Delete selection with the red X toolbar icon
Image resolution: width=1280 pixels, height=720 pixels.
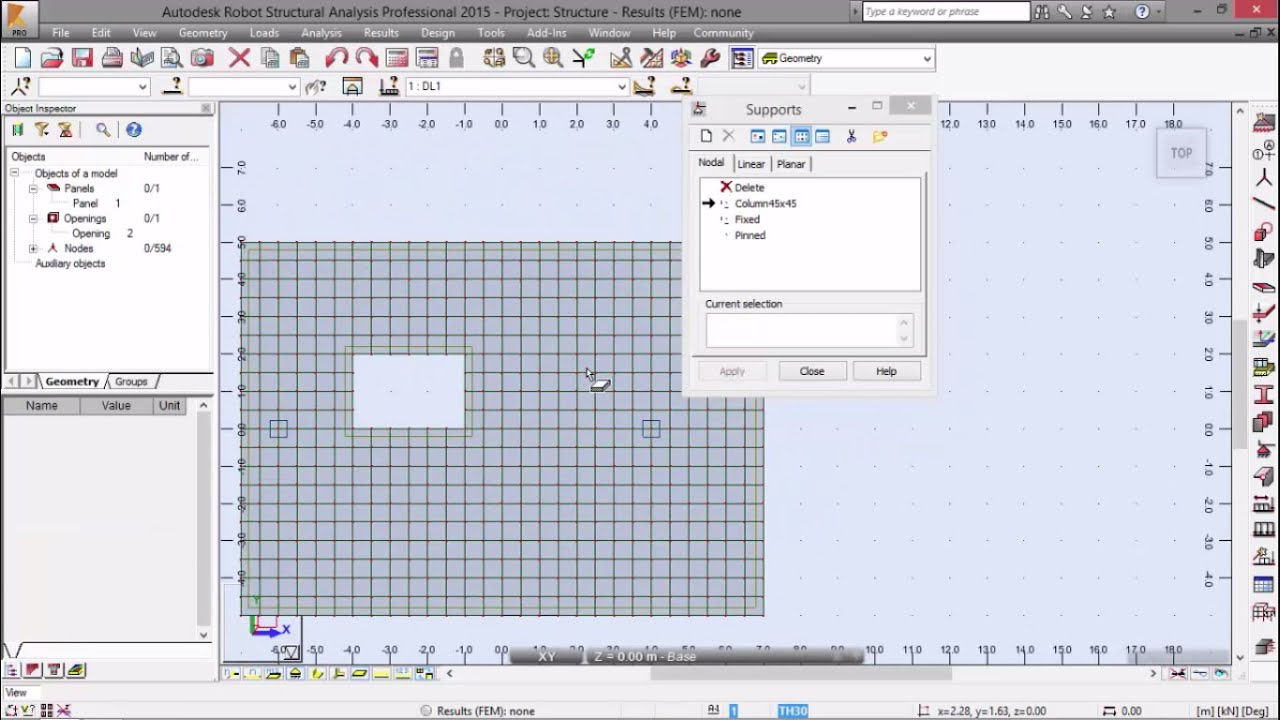(239, 58)
